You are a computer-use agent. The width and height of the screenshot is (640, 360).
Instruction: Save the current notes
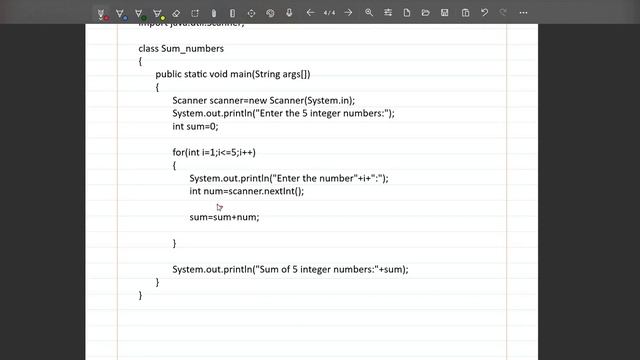[x=444, y=13]
